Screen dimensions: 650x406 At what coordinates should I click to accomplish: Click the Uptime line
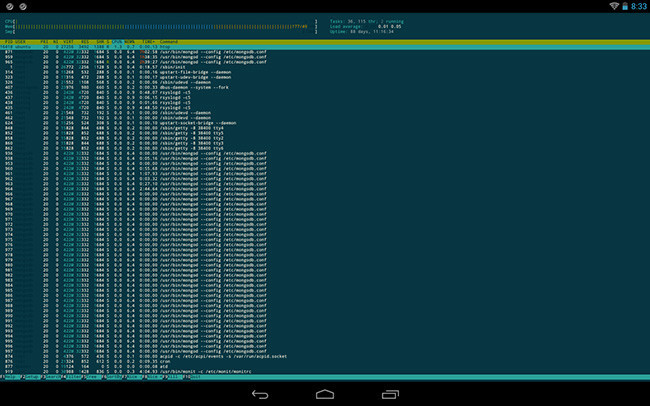[x=362, y=32]
